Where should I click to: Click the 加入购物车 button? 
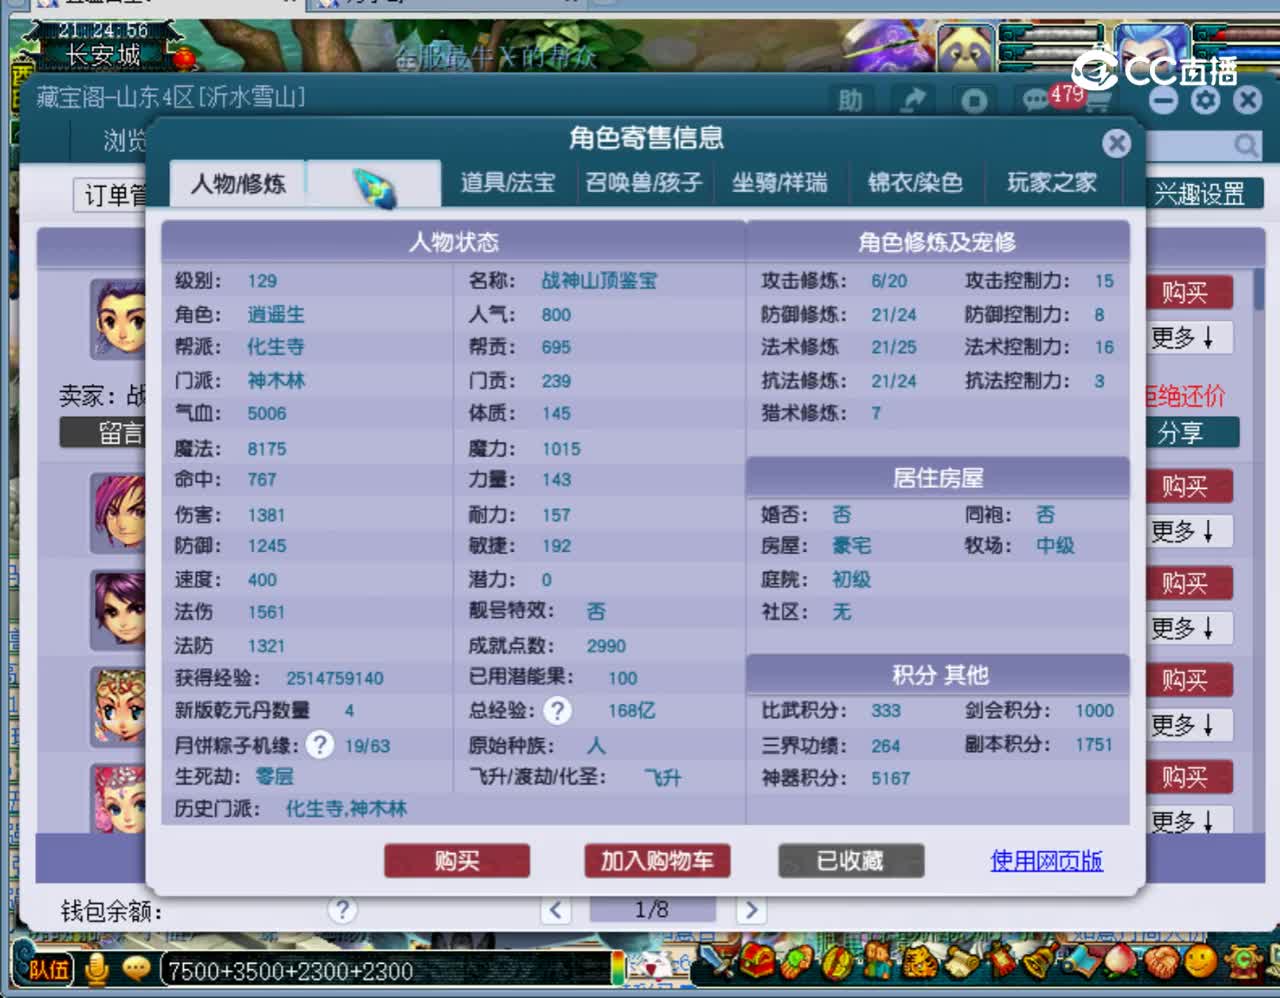click(x=656, y=860)
